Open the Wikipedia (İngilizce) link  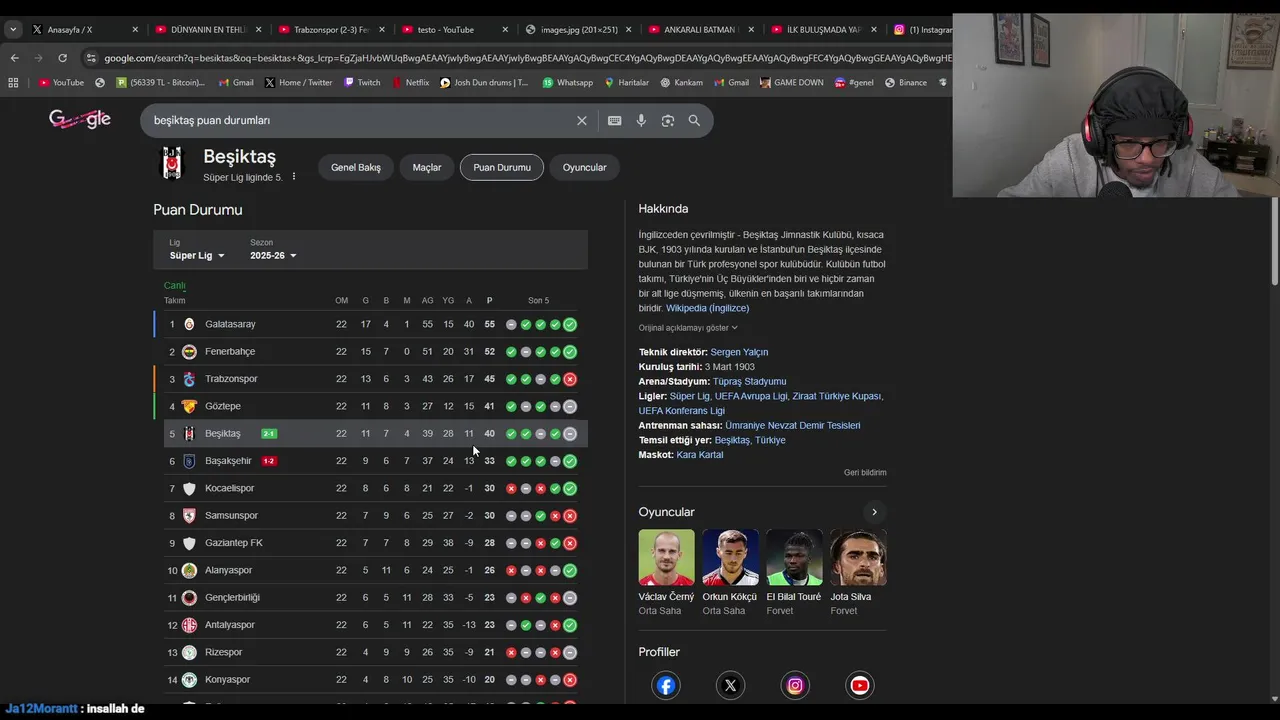coord(707,308)
